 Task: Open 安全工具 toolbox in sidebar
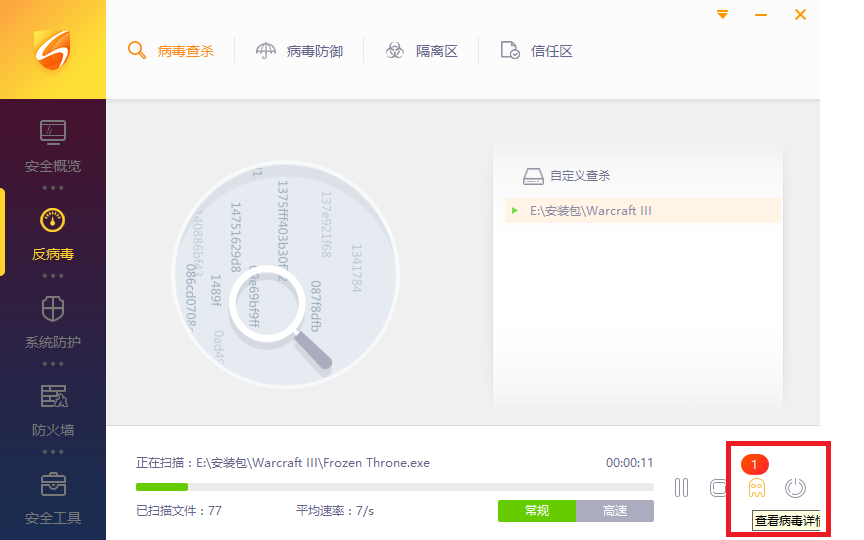(x=53, y=499)
